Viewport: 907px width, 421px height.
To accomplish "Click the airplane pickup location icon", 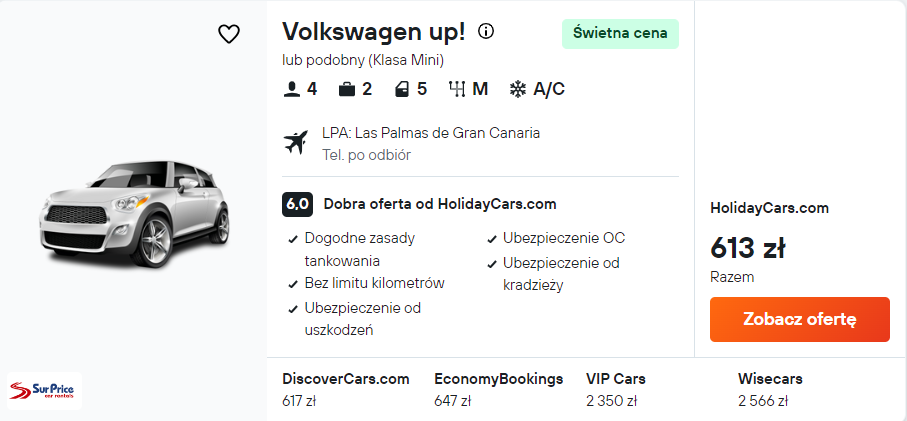I will (297, 142).
